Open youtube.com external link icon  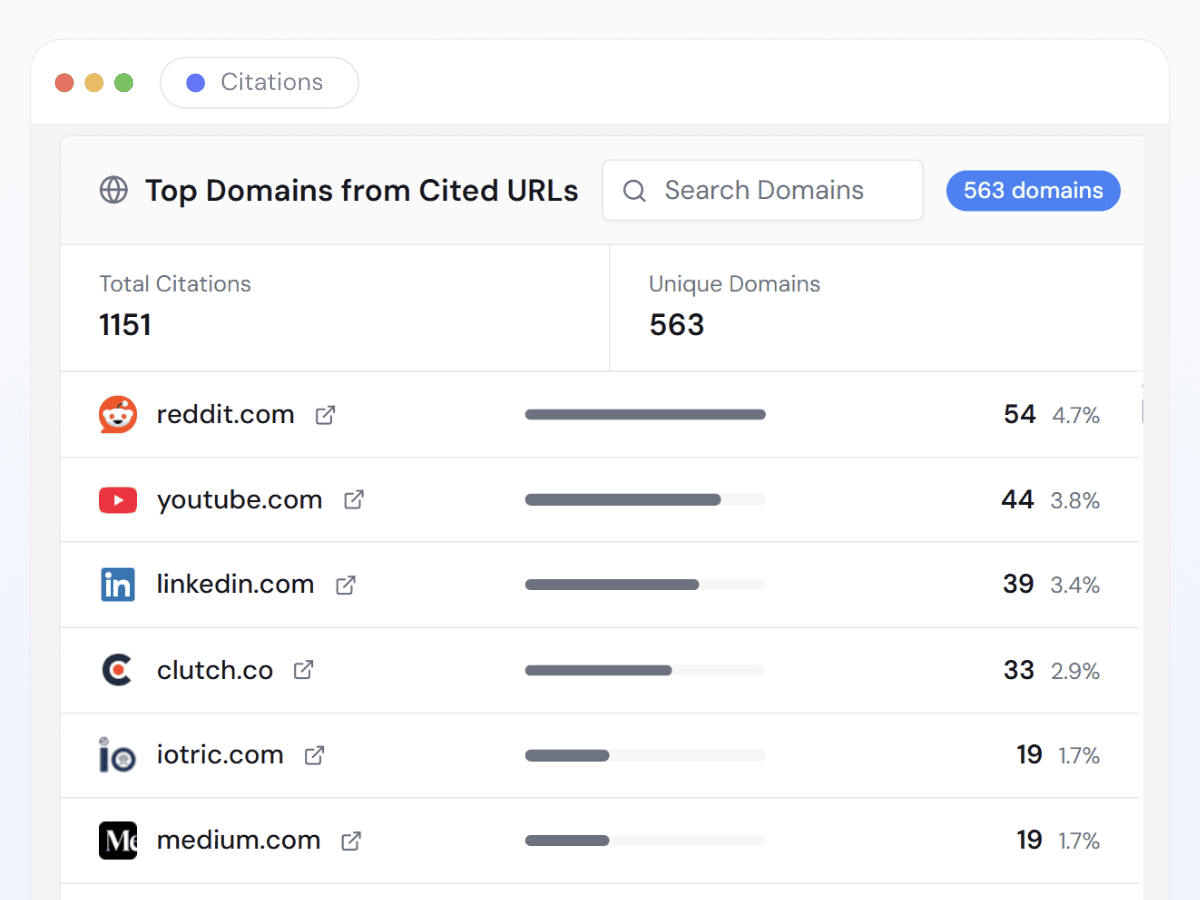[354, 499]
